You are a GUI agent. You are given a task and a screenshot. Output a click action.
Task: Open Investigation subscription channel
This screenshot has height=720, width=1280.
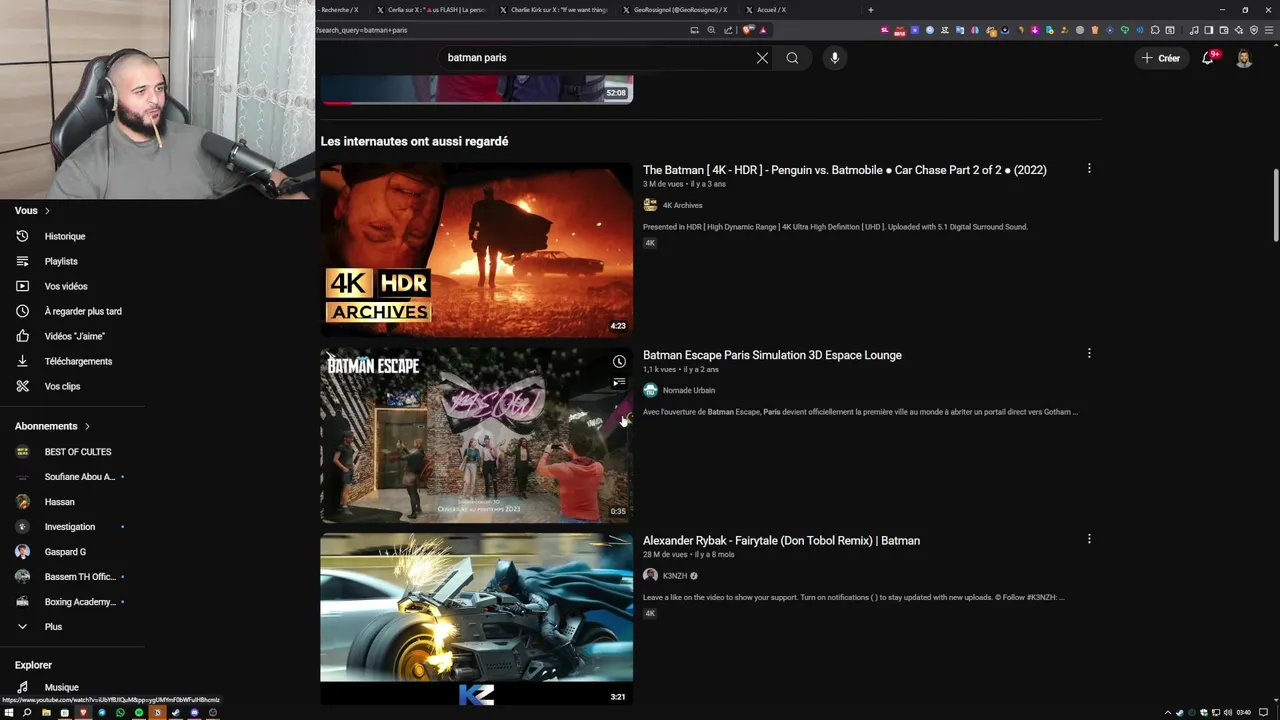click(x=69, y=527)
